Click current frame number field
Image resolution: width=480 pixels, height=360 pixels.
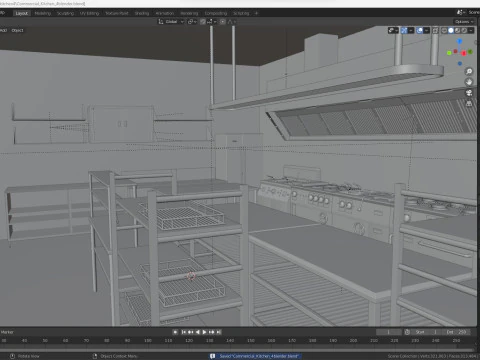coord(389,332)
